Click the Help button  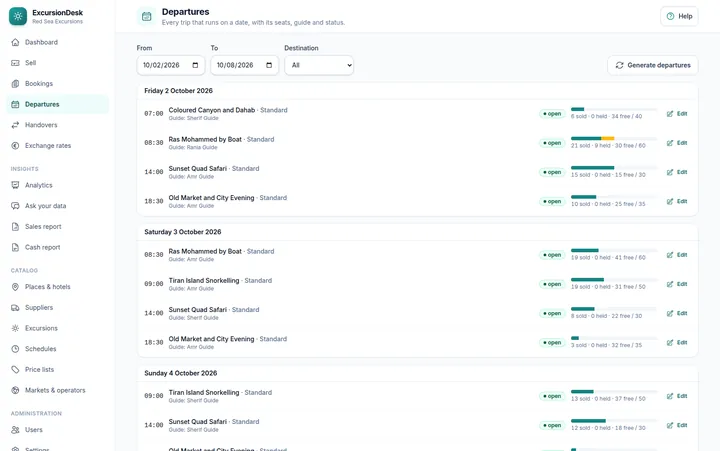coord(679,16)
